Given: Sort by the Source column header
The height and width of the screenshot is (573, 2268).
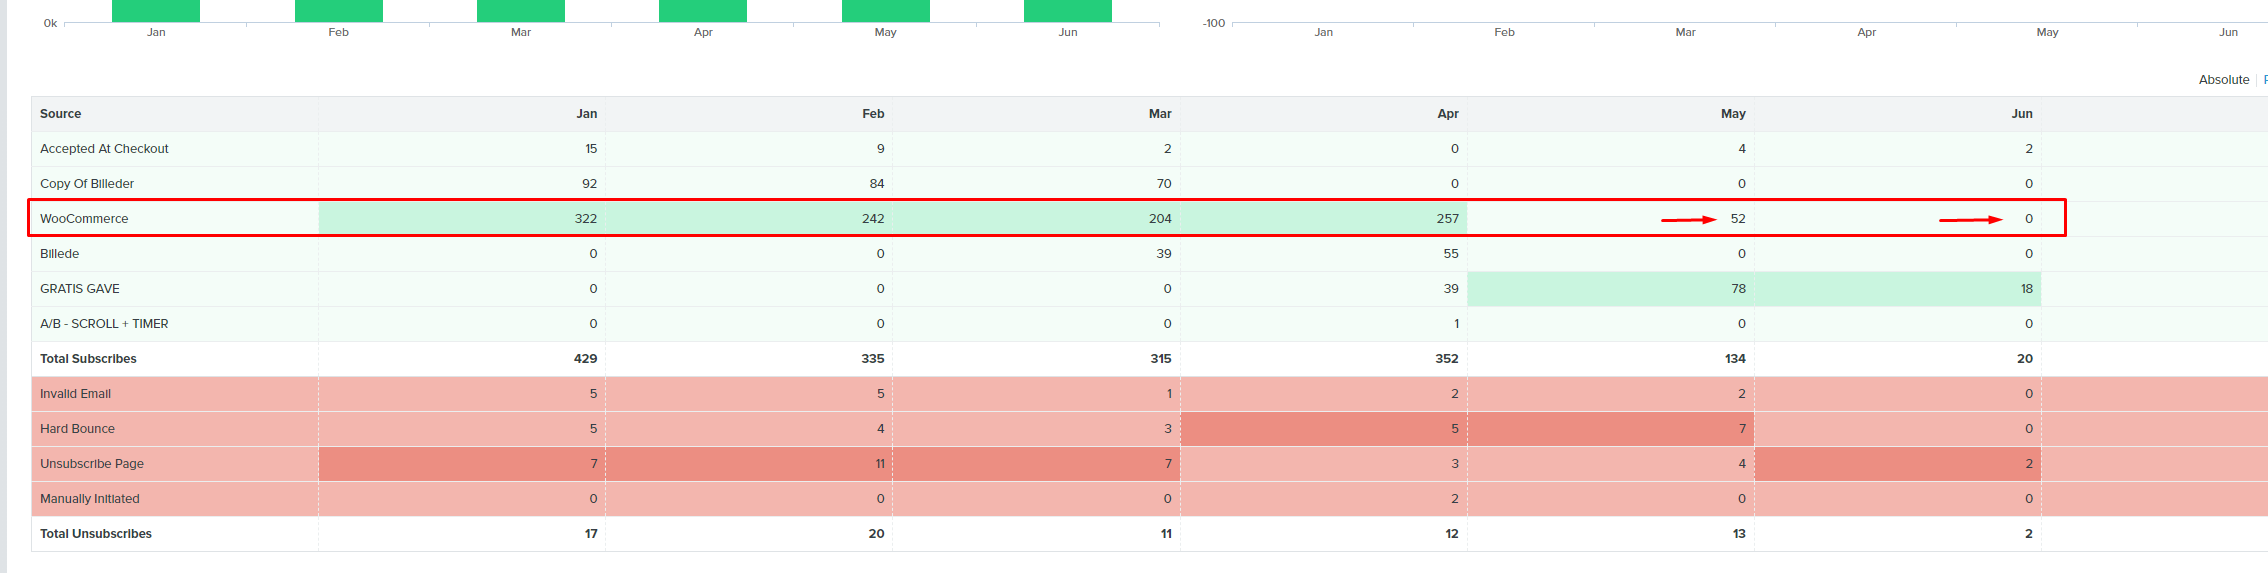Looking at the screenshot, I should point(60,114).
